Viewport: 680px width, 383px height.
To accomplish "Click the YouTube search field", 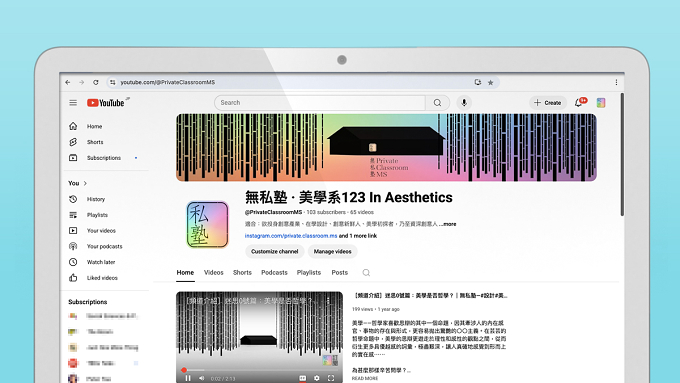I will 320,103.
